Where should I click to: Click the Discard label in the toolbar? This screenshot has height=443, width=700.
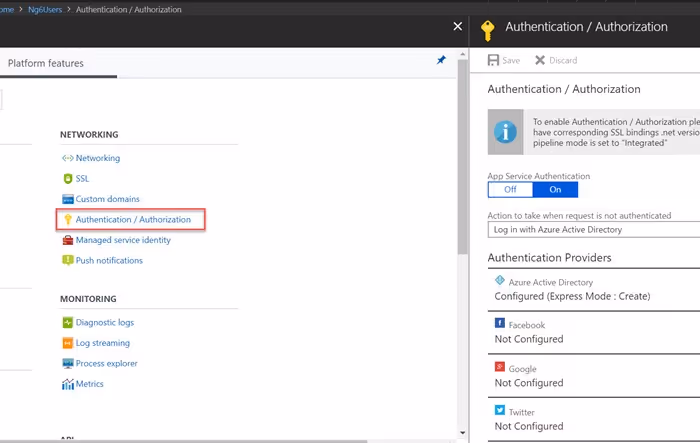coord(563,60)
